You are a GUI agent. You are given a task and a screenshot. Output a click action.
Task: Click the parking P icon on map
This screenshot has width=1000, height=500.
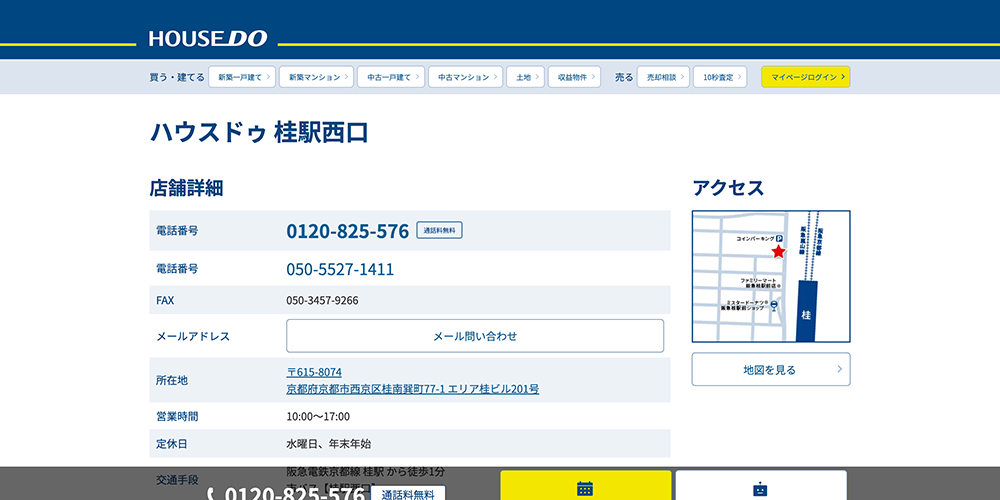[x=779, y=238]
